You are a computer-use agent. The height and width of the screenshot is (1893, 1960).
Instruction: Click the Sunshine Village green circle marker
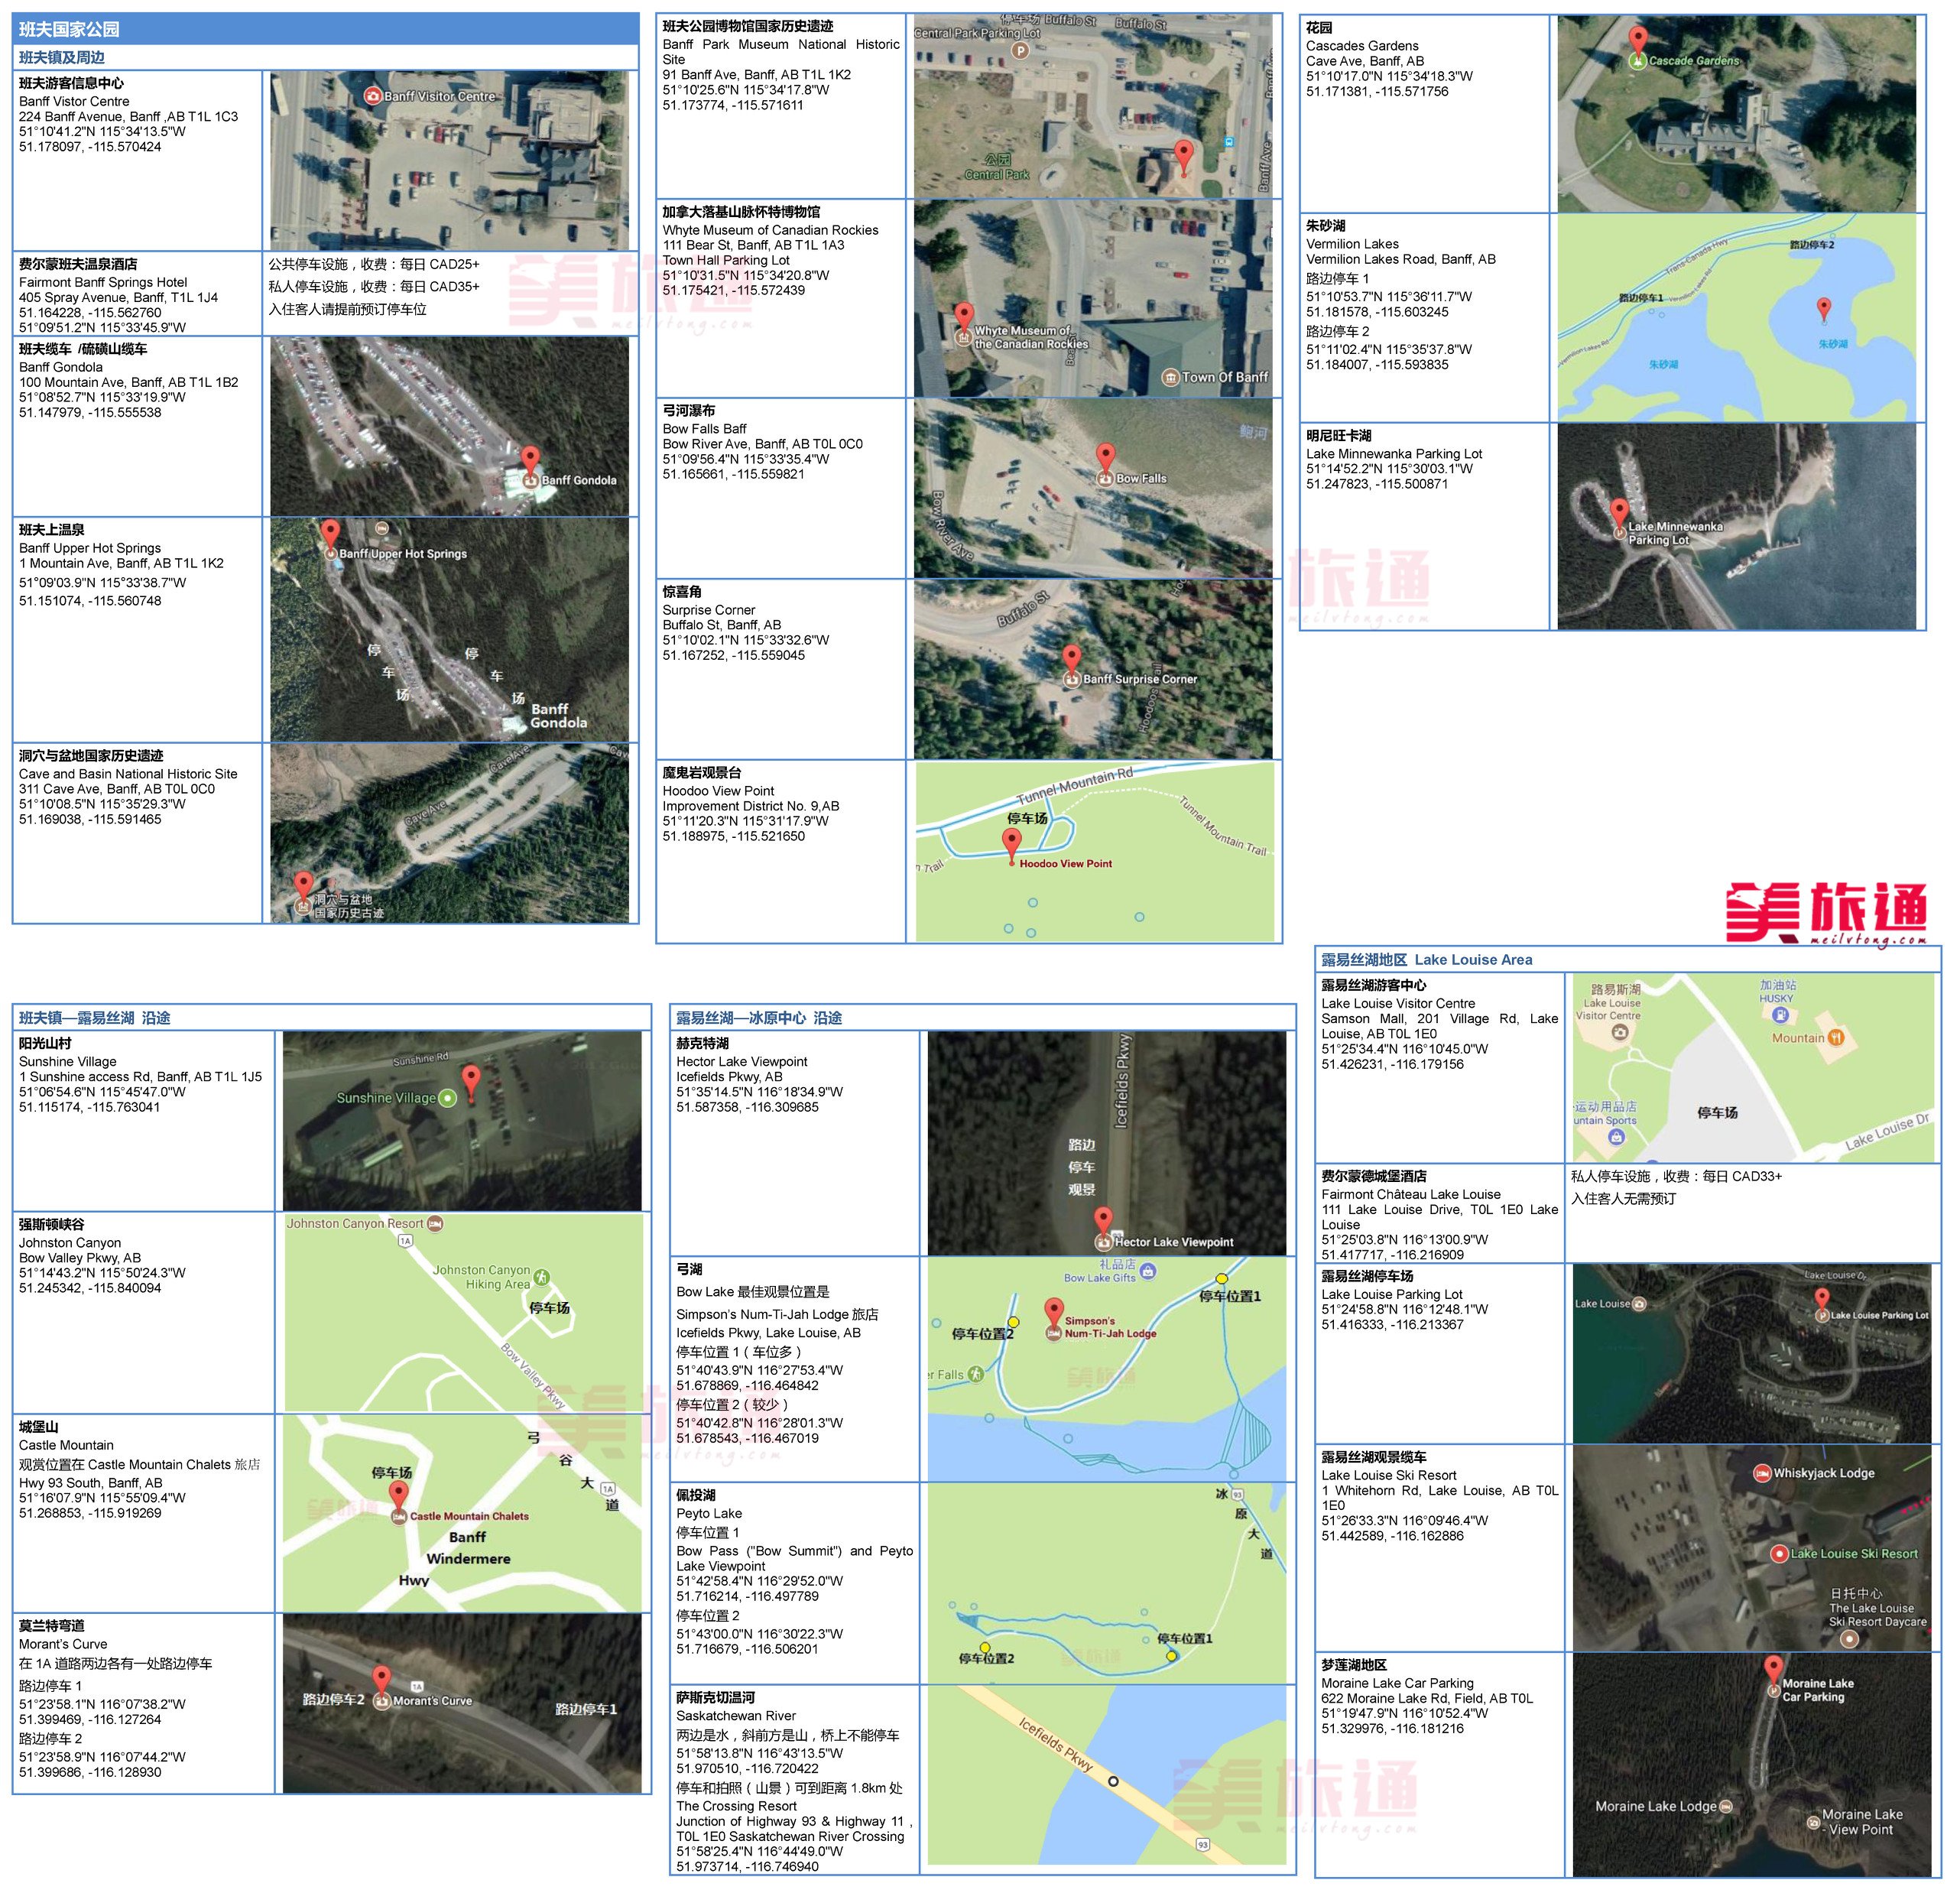point(448,1098)
